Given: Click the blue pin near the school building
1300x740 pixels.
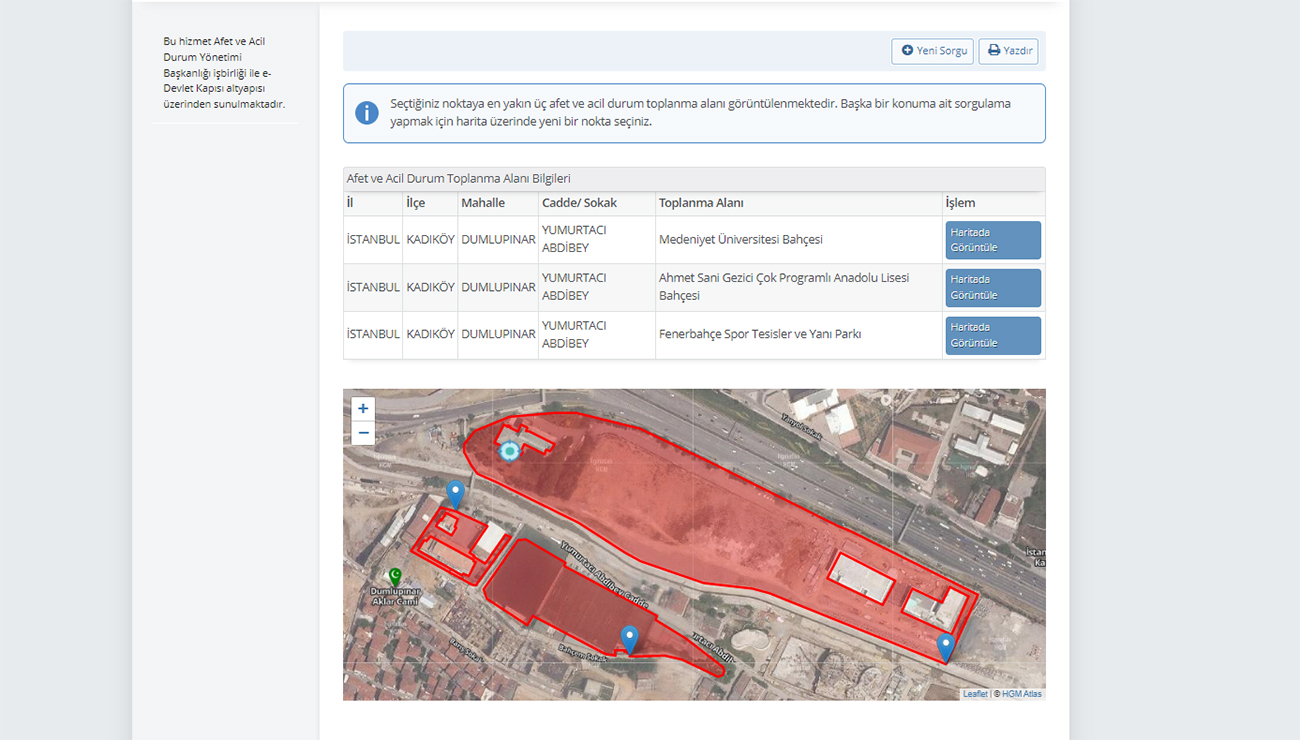Looking at the screenshot, I should 455,494.
